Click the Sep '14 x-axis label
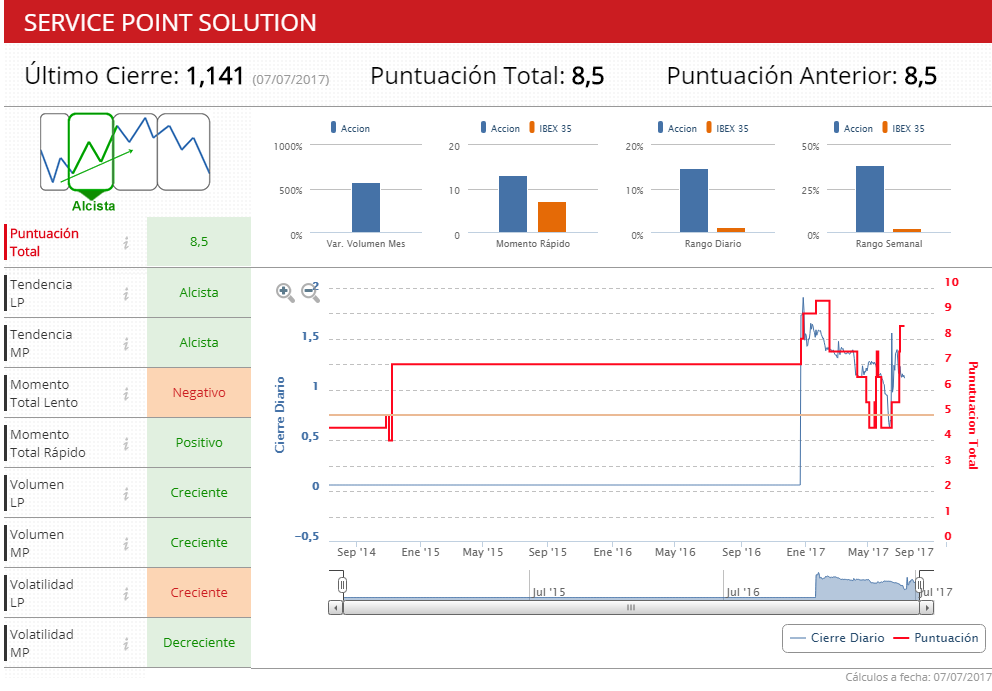 [x=356, y=552]
